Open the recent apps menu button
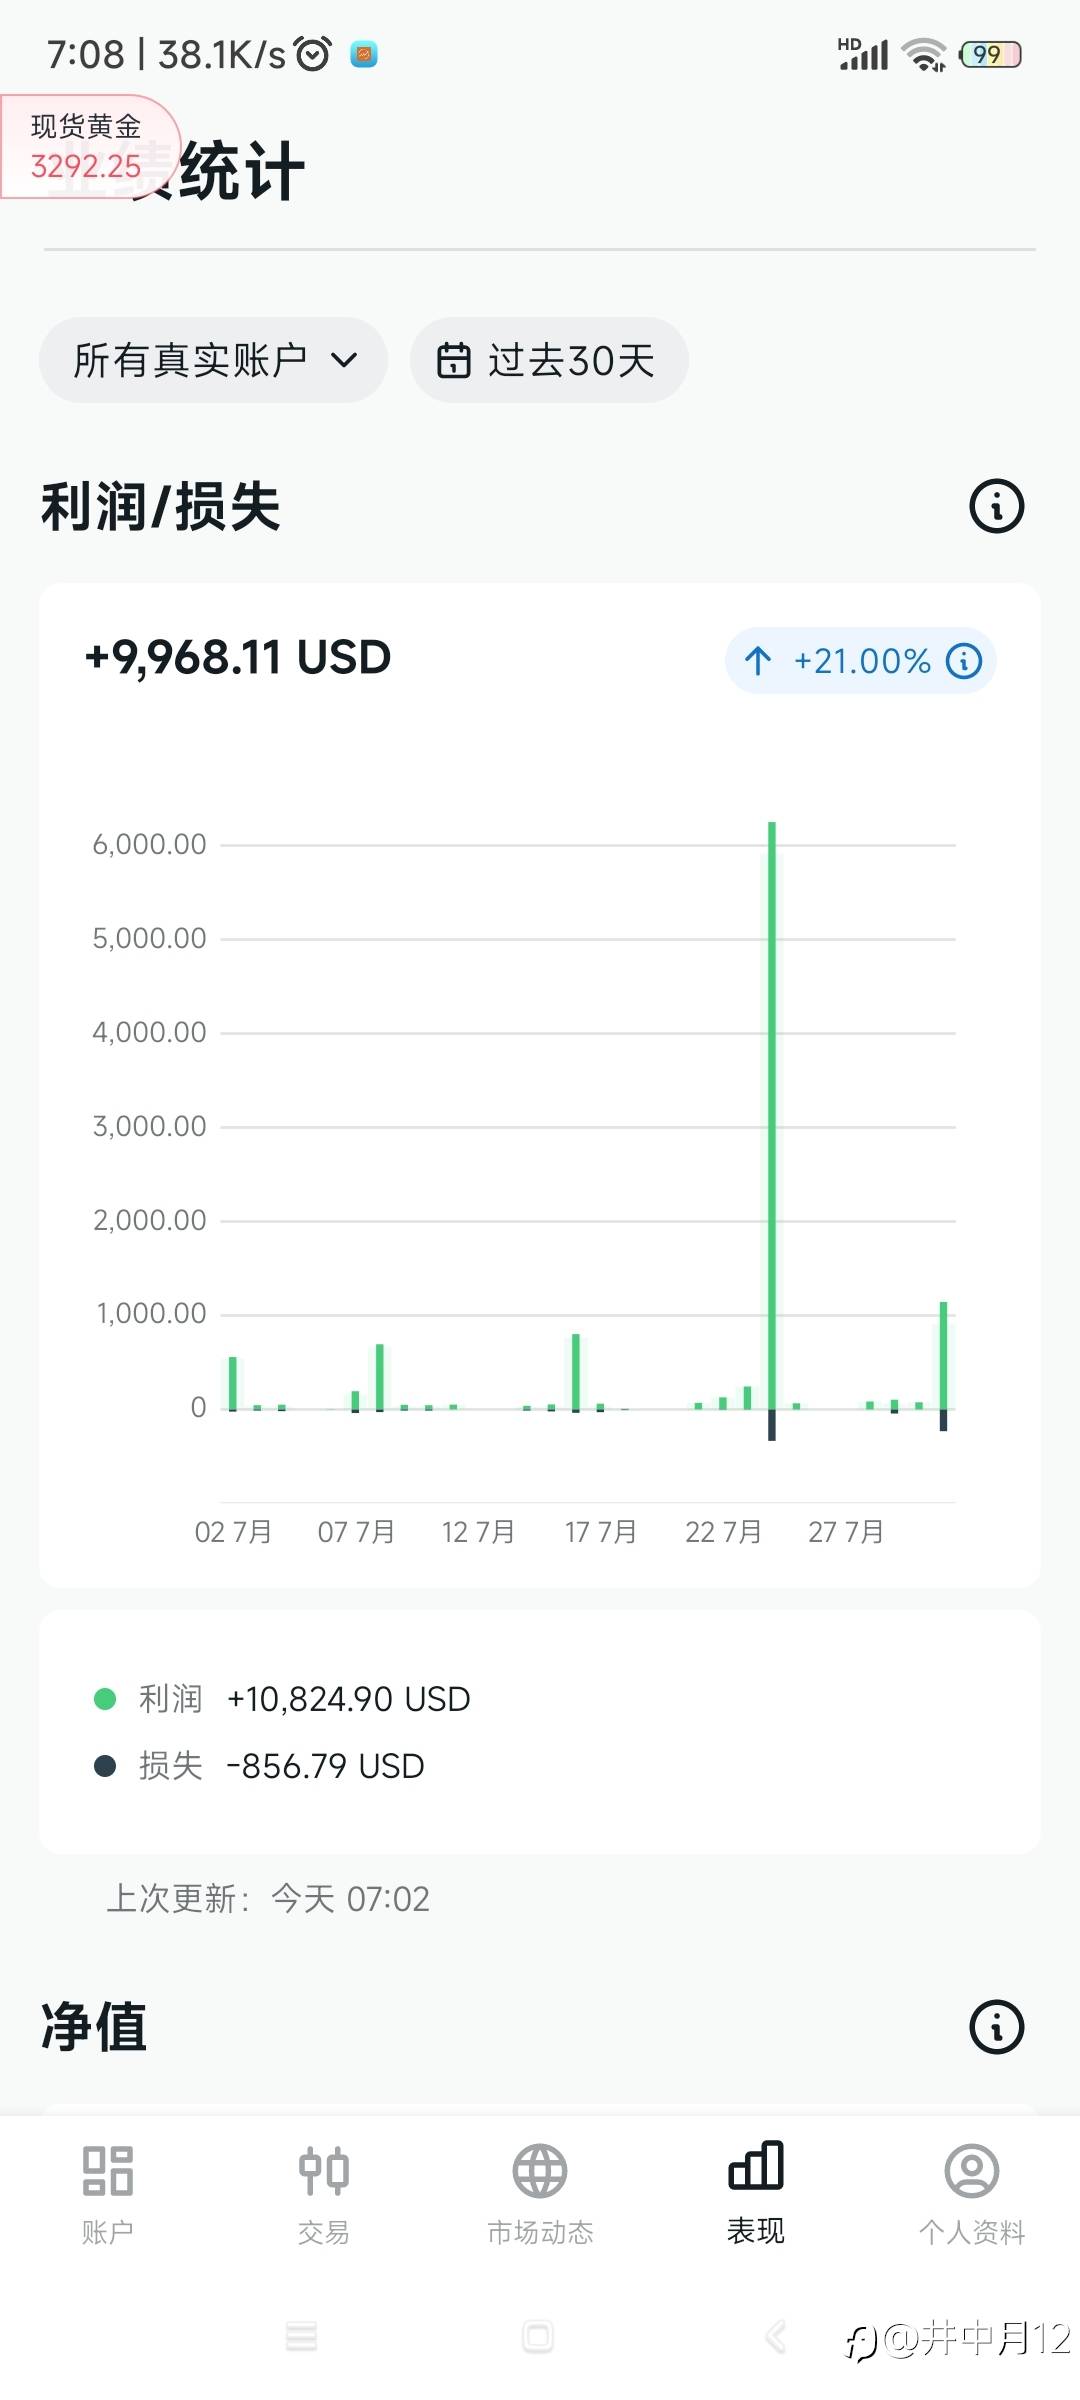Viewport: 1080px width, 2400px height. (301, 2337)
